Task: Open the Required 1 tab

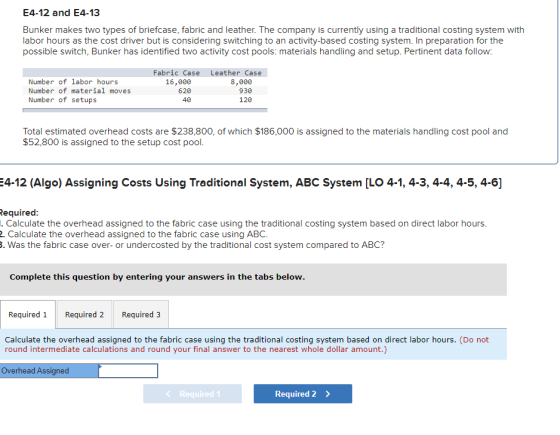Action: tap(28, 314)
